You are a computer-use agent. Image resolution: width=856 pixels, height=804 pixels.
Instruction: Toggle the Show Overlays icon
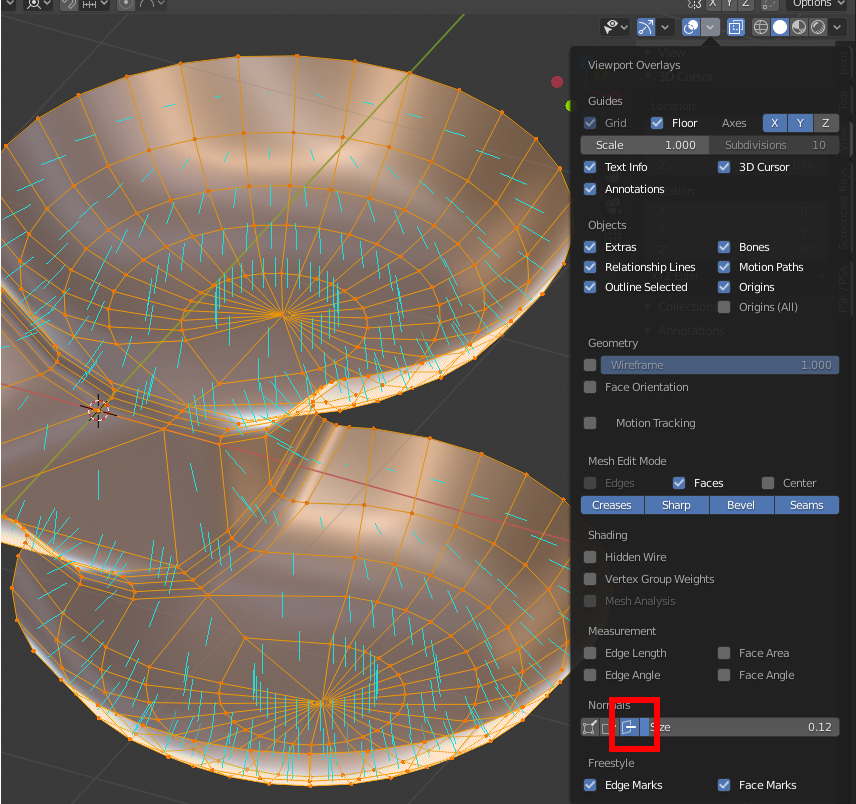[x=691, y=27]
